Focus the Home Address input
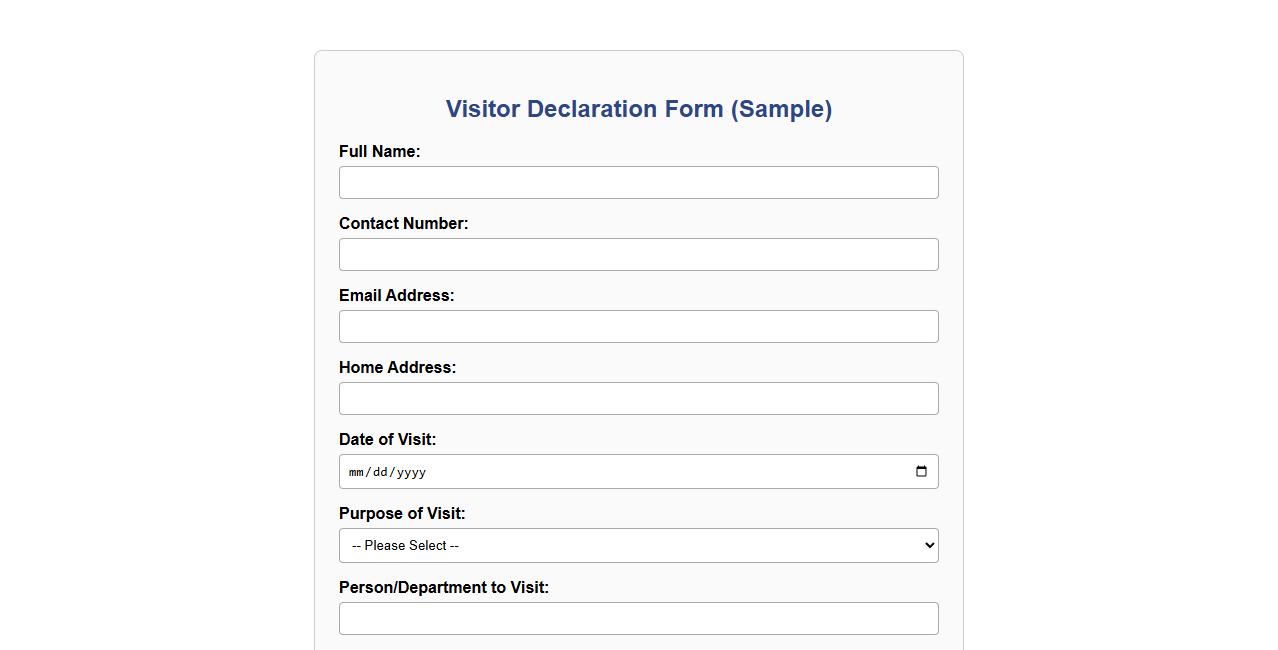The height and width of the screenshot is (650, 1278). 638,398
